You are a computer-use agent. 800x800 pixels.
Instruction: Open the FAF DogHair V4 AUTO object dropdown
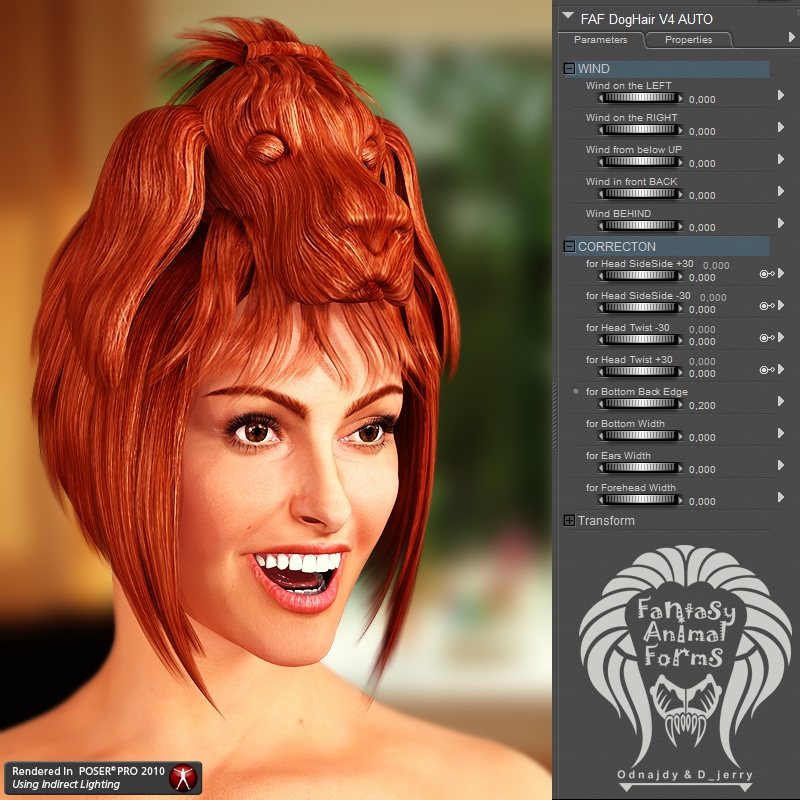(x=568, y=16)
